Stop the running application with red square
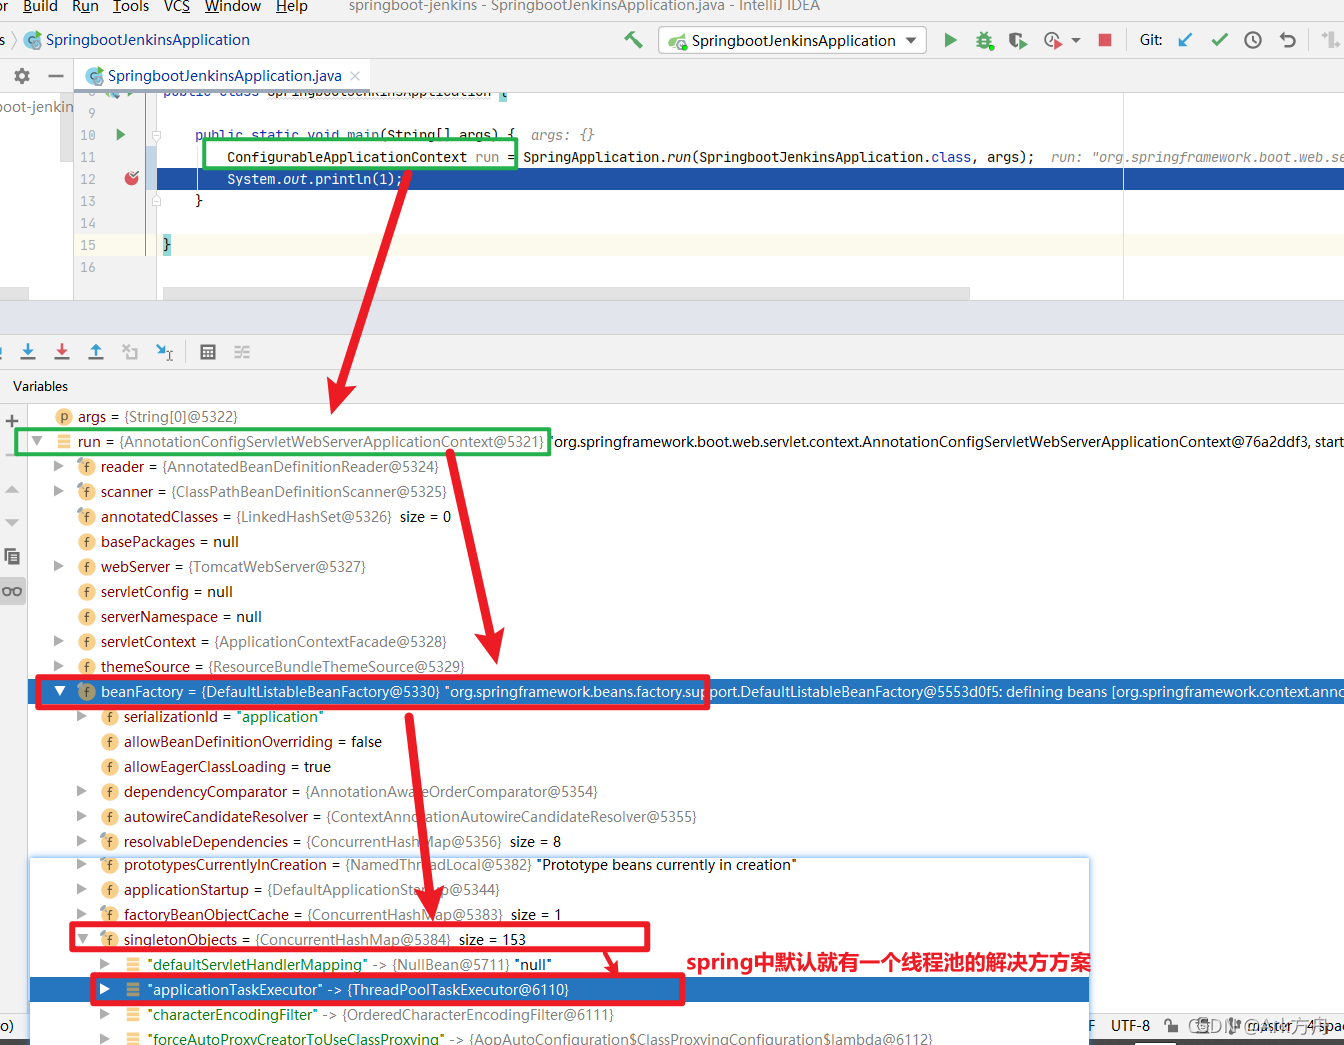1344x1045 pixels. (x=1105, y=40)
